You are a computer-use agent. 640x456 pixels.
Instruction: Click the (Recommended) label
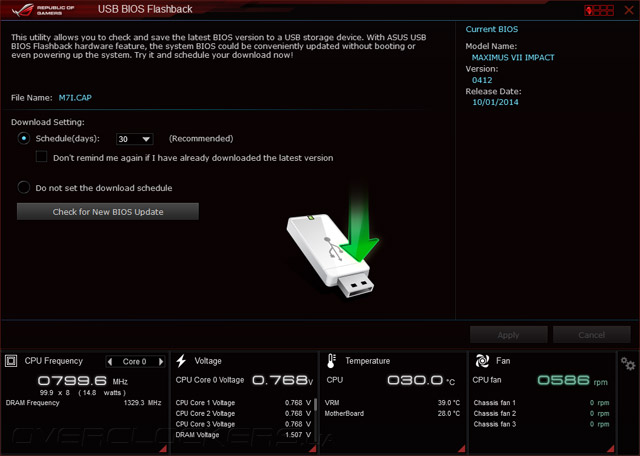pos(201,139)
